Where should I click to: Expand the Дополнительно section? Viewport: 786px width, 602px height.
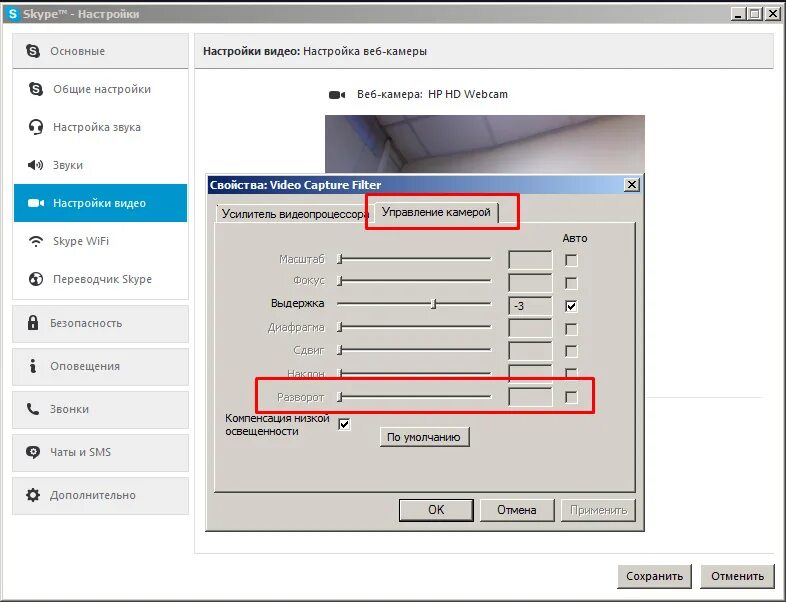tap(100, 495)
